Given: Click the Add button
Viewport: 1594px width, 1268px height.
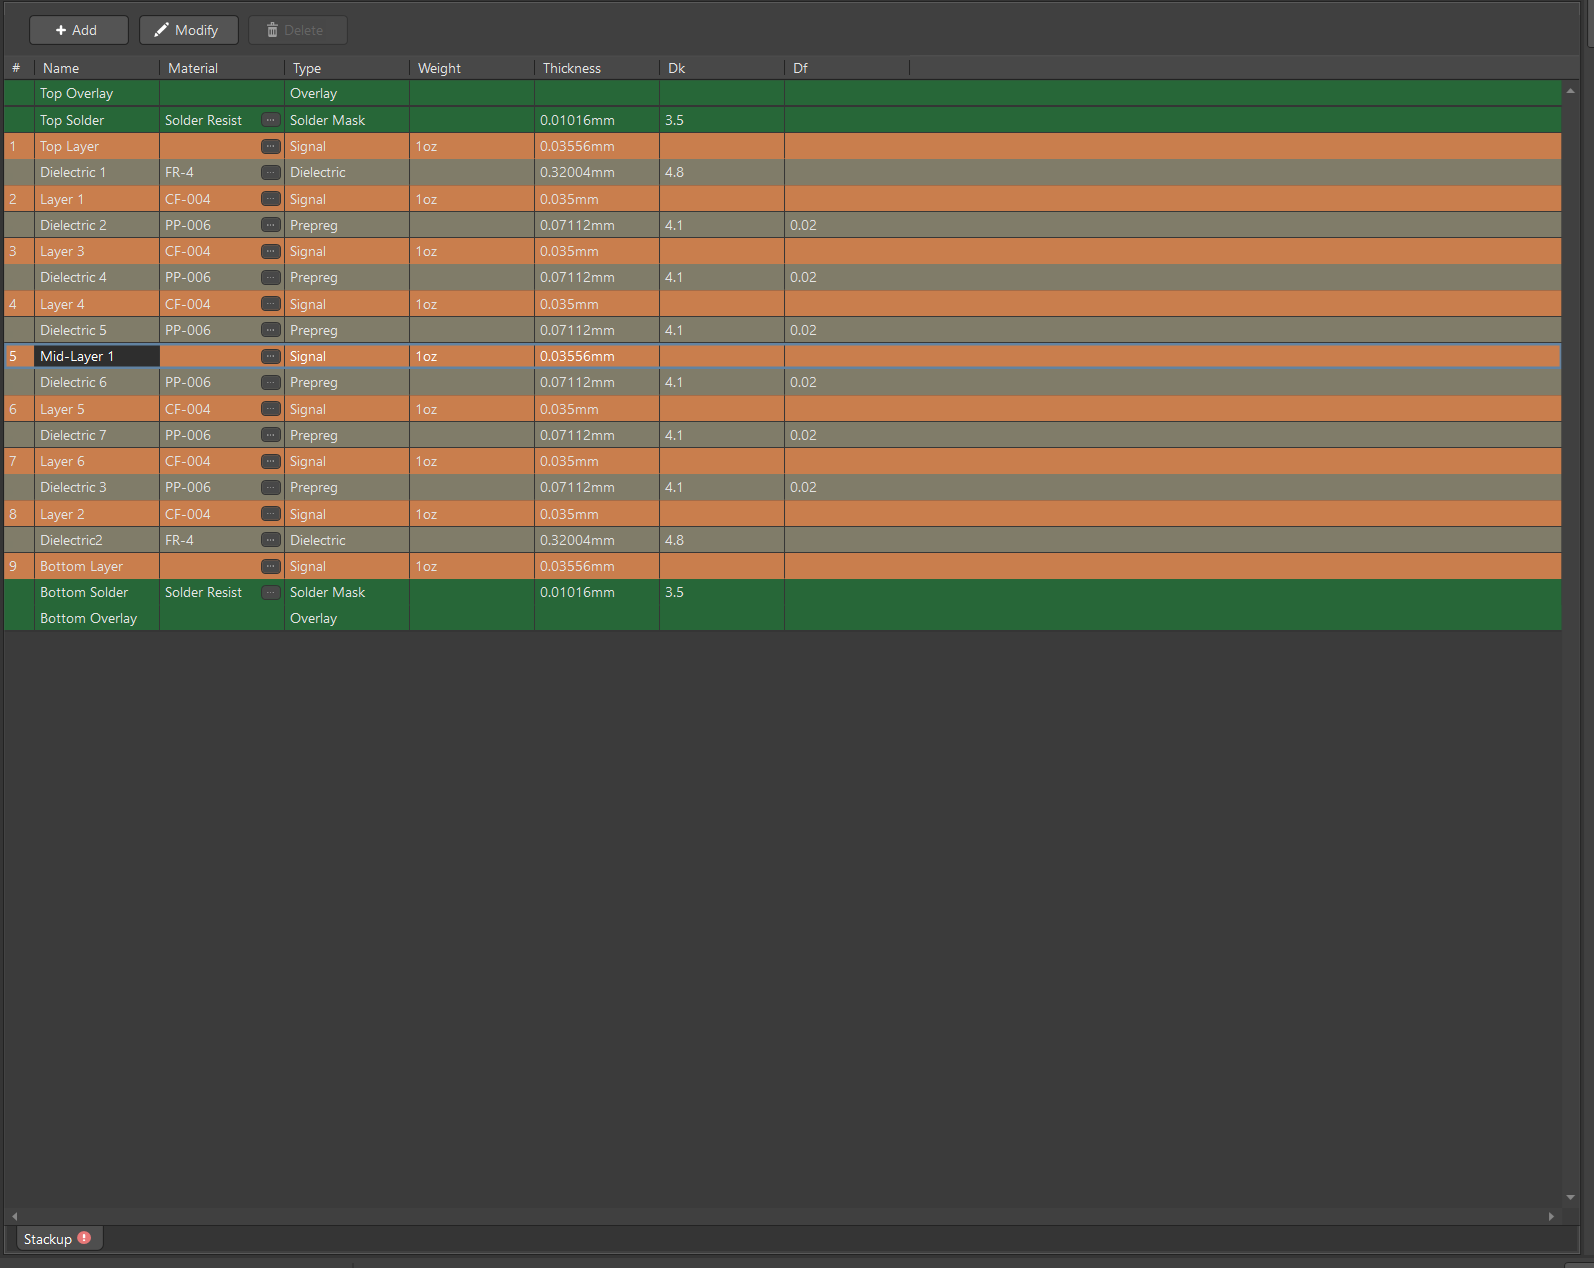Looking at the screenshot, I should (79, 30).
